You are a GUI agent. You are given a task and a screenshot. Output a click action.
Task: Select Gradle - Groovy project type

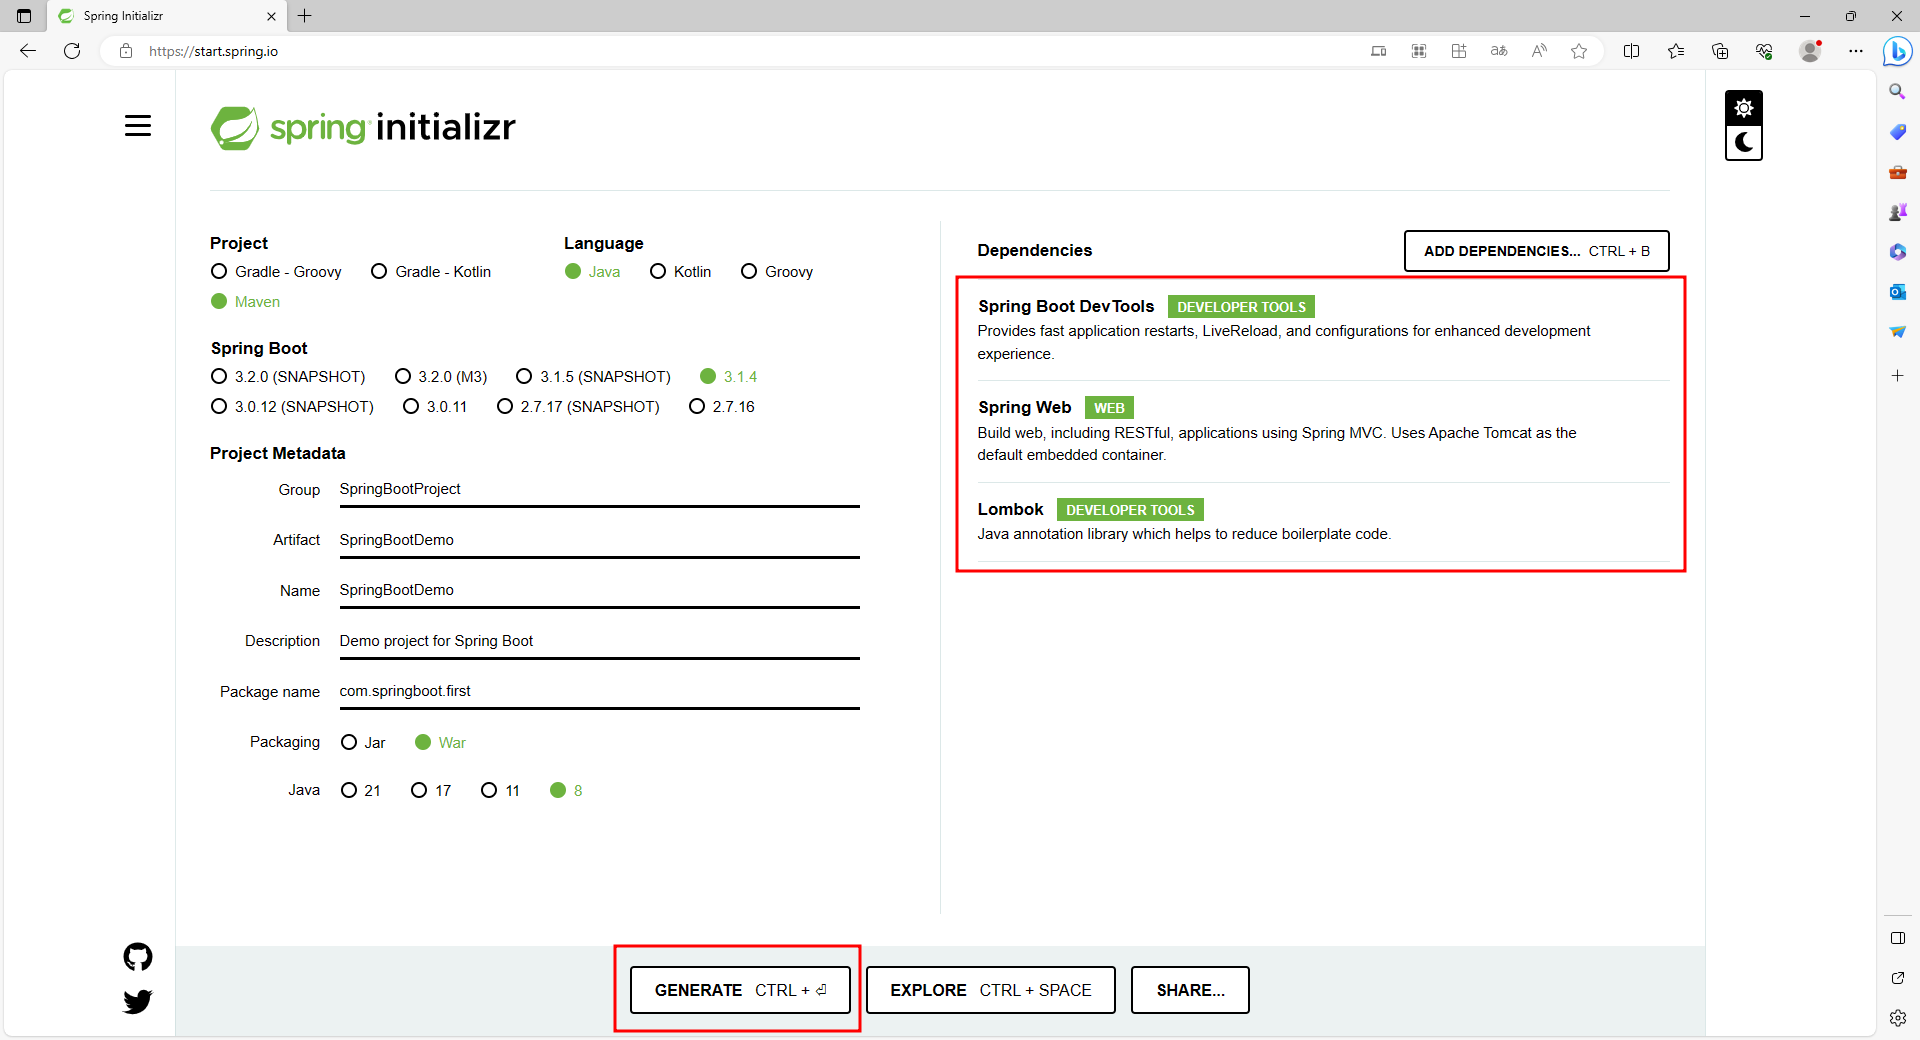pyautogui.click(x=276, y=272)
